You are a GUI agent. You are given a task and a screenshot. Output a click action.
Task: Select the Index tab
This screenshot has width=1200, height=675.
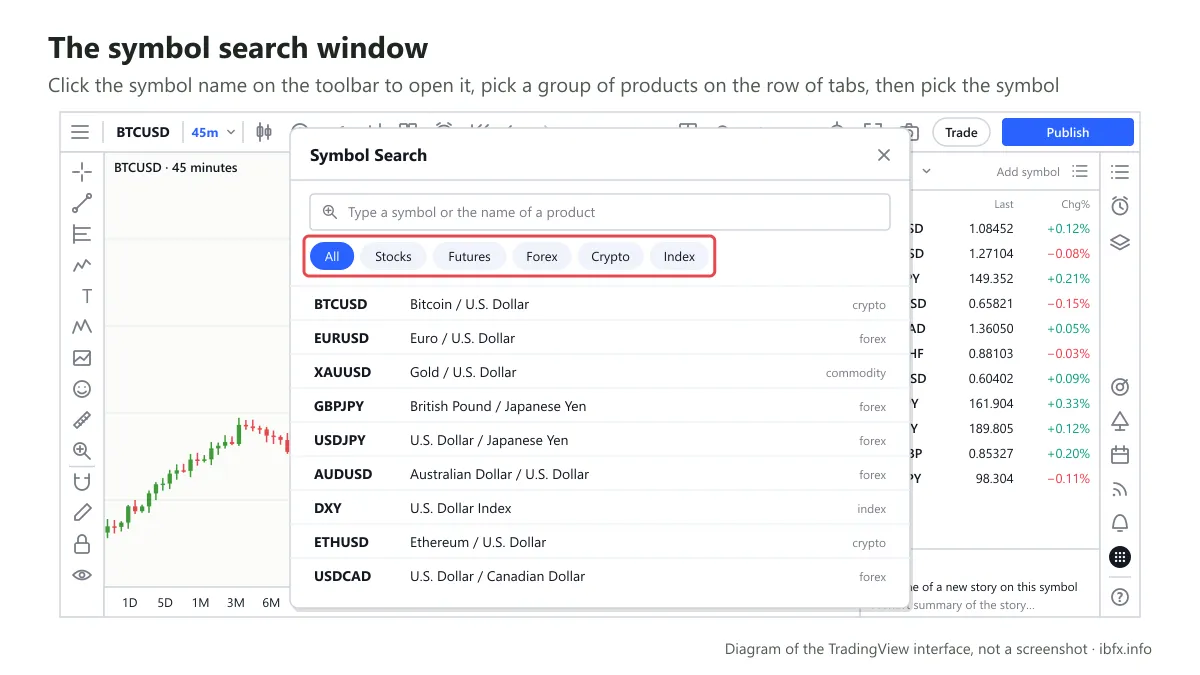(679, 257)
